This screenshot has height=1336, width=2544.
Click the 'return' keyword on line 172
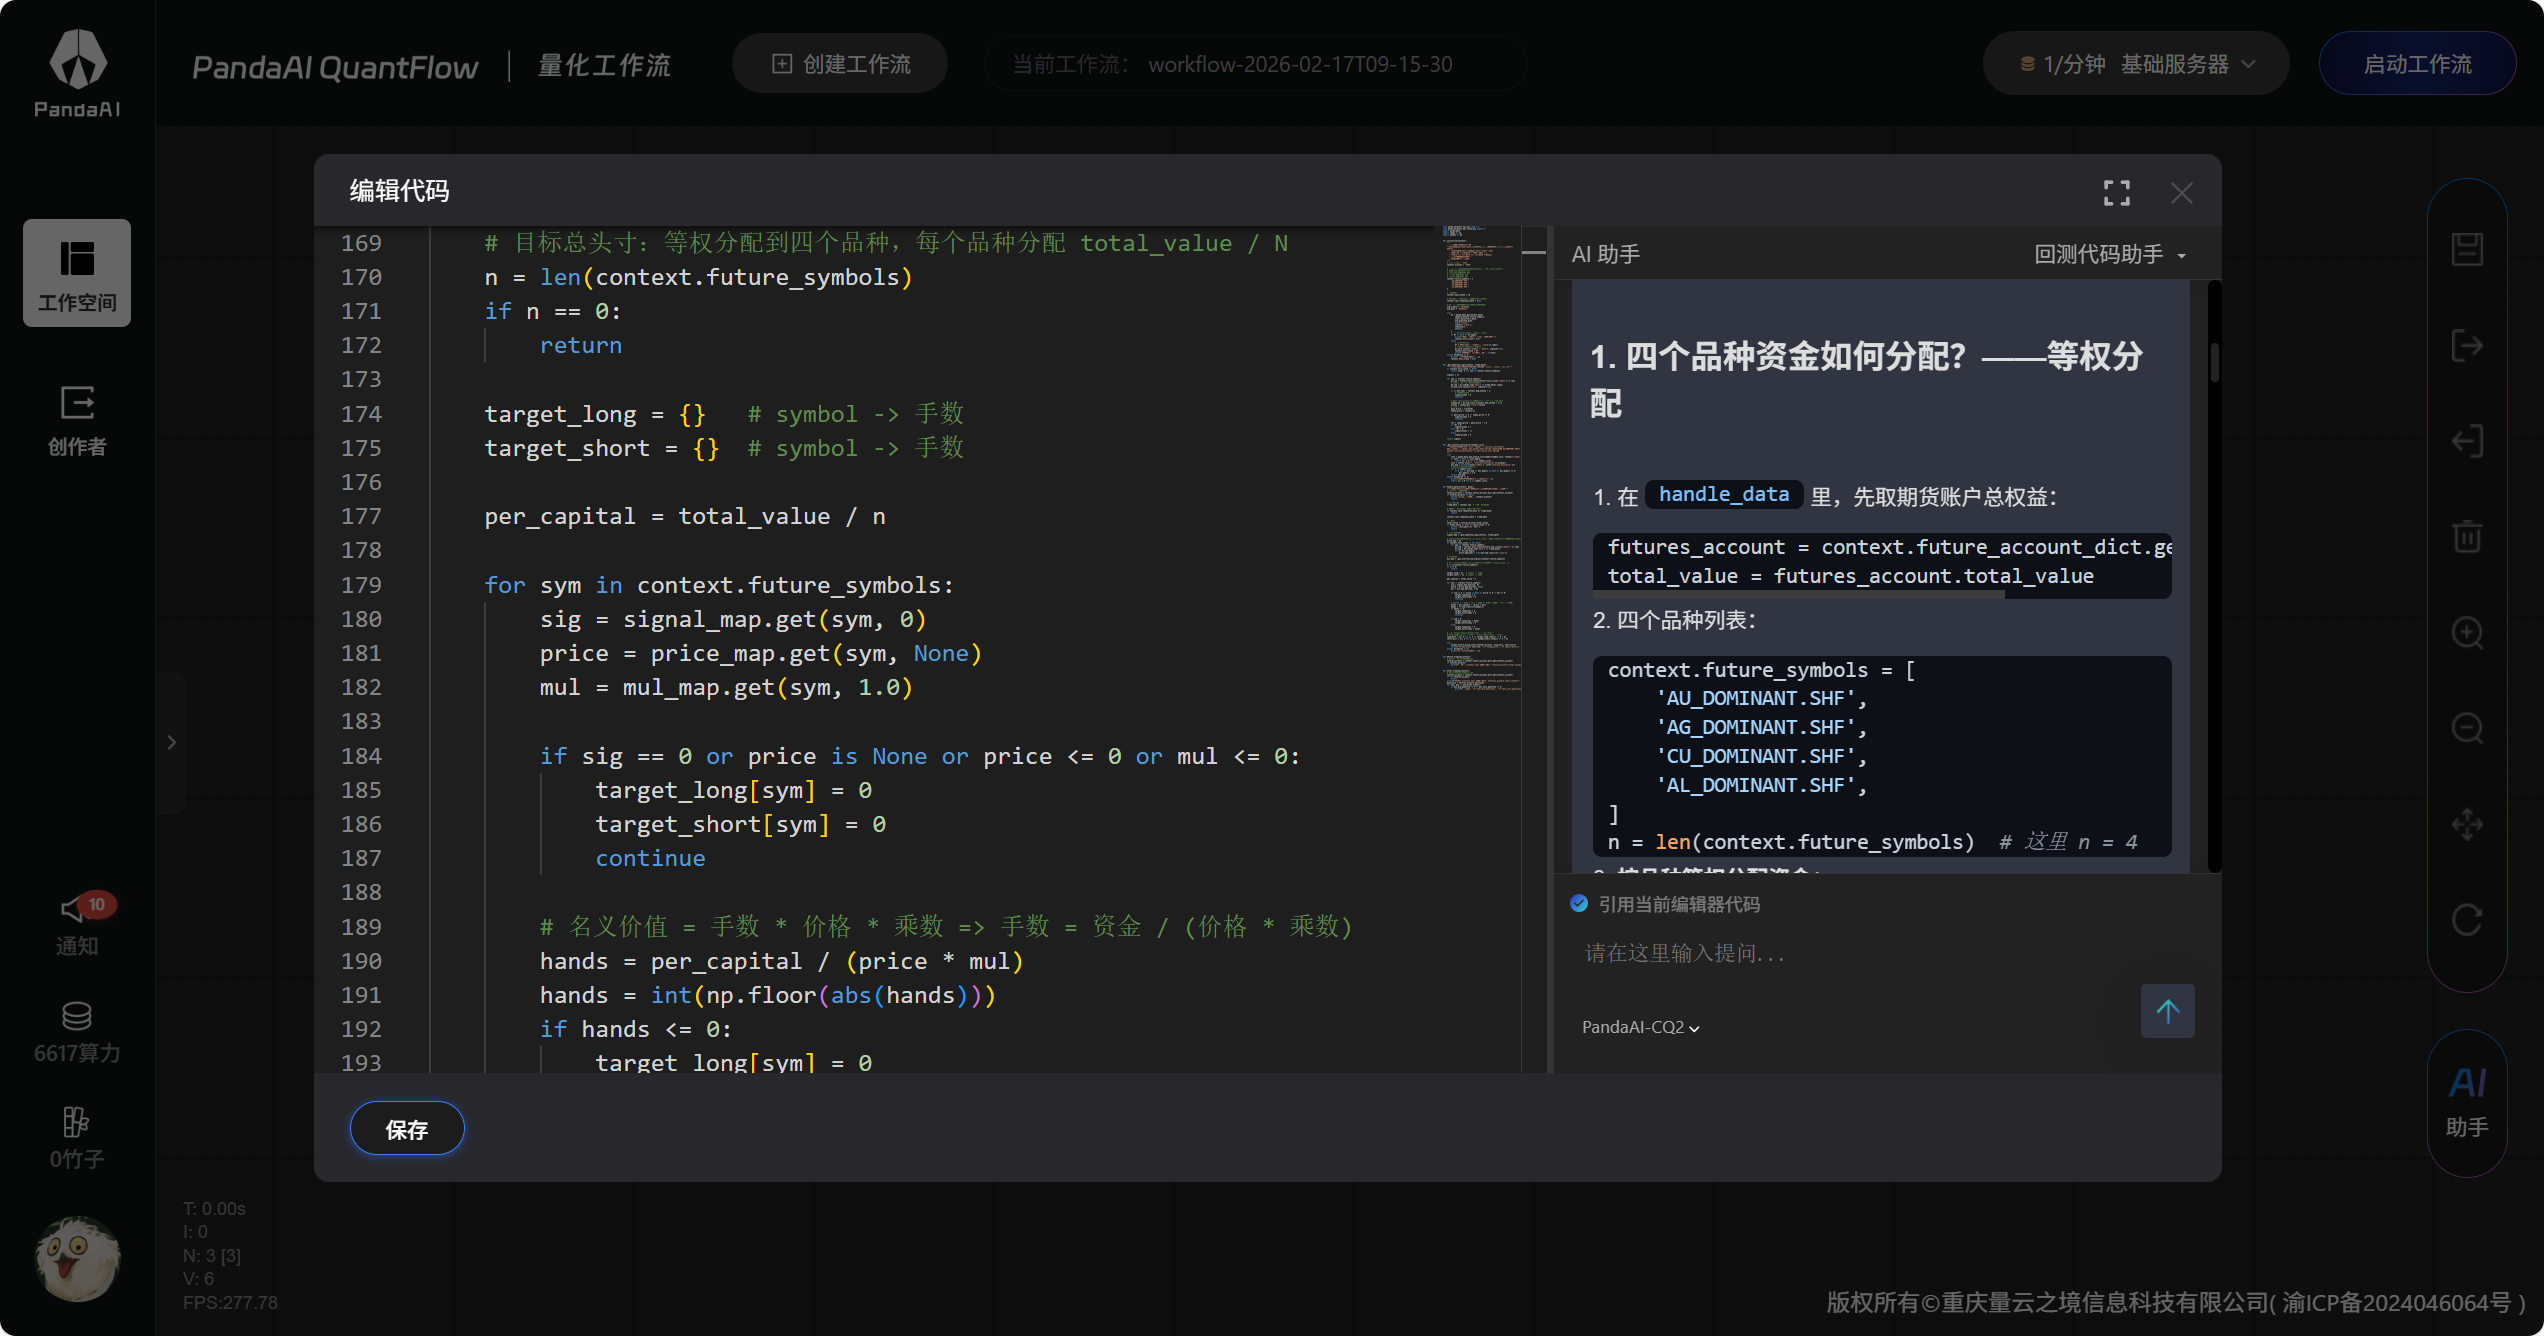(580, 345)
